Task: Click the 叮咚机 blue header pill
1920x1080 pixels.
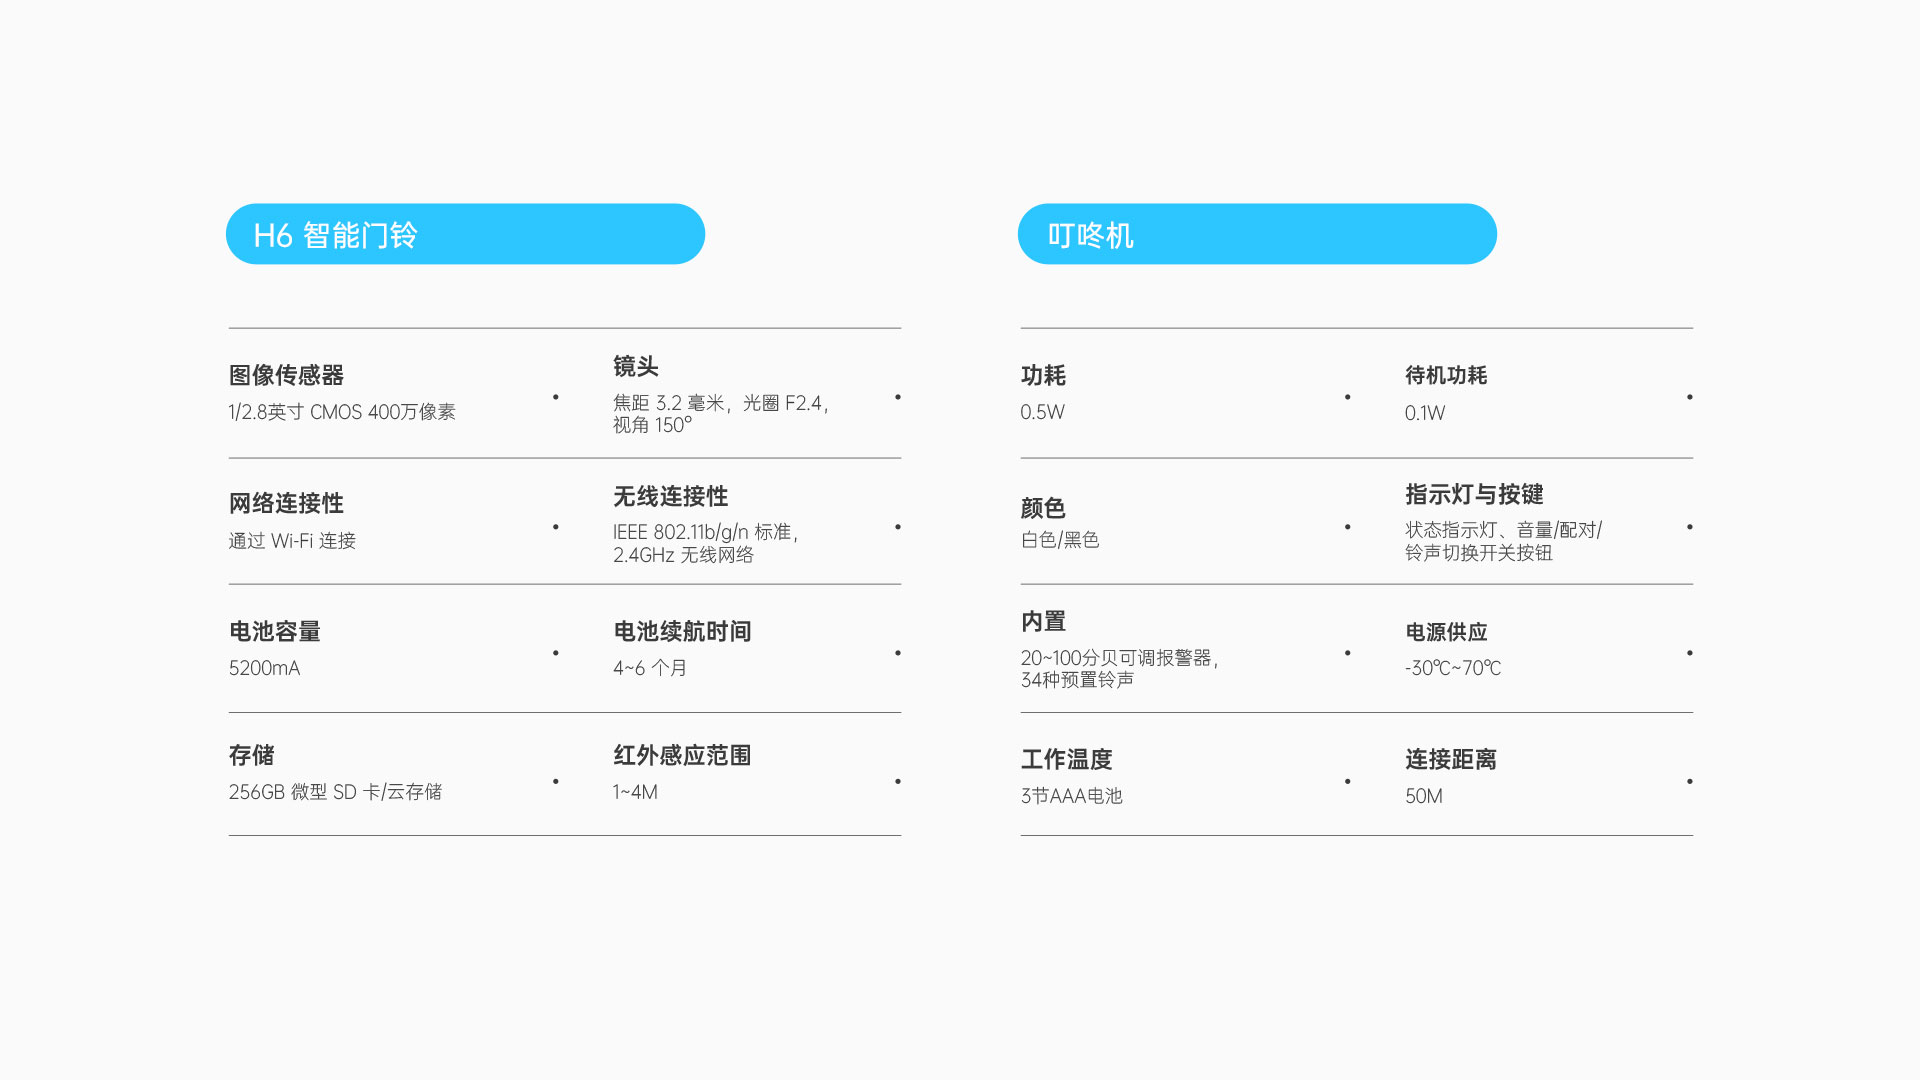Action: point(1257,234)
